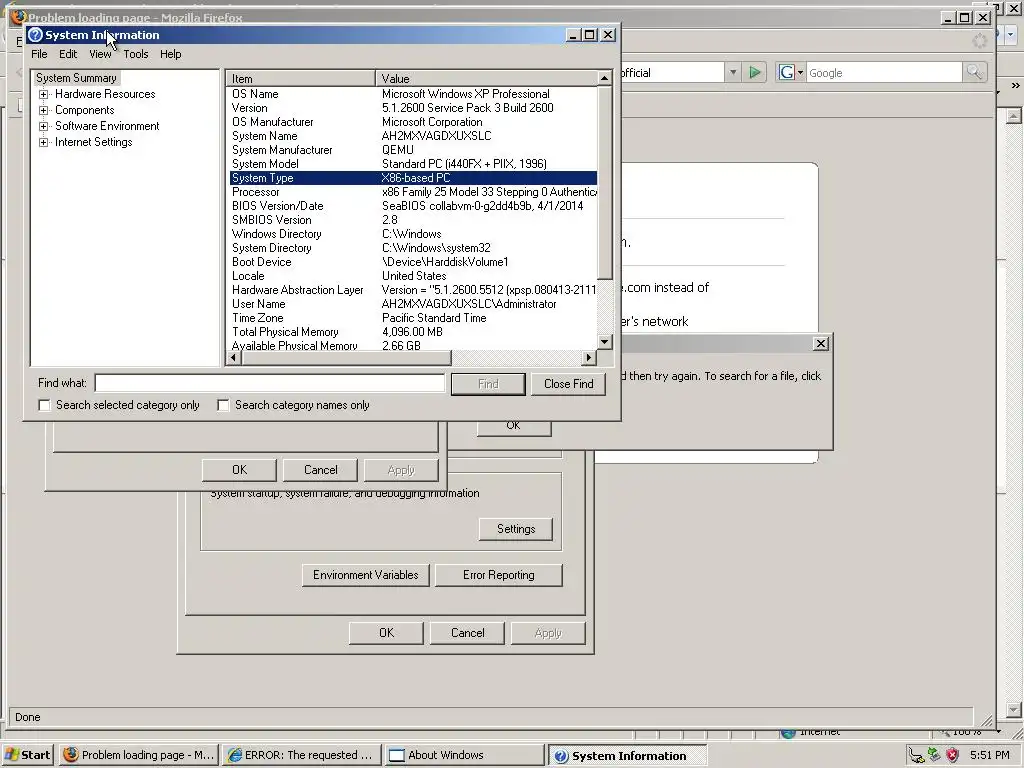
Task: Switch to the Problem loading page taskbar button
Action: point(139,755)
